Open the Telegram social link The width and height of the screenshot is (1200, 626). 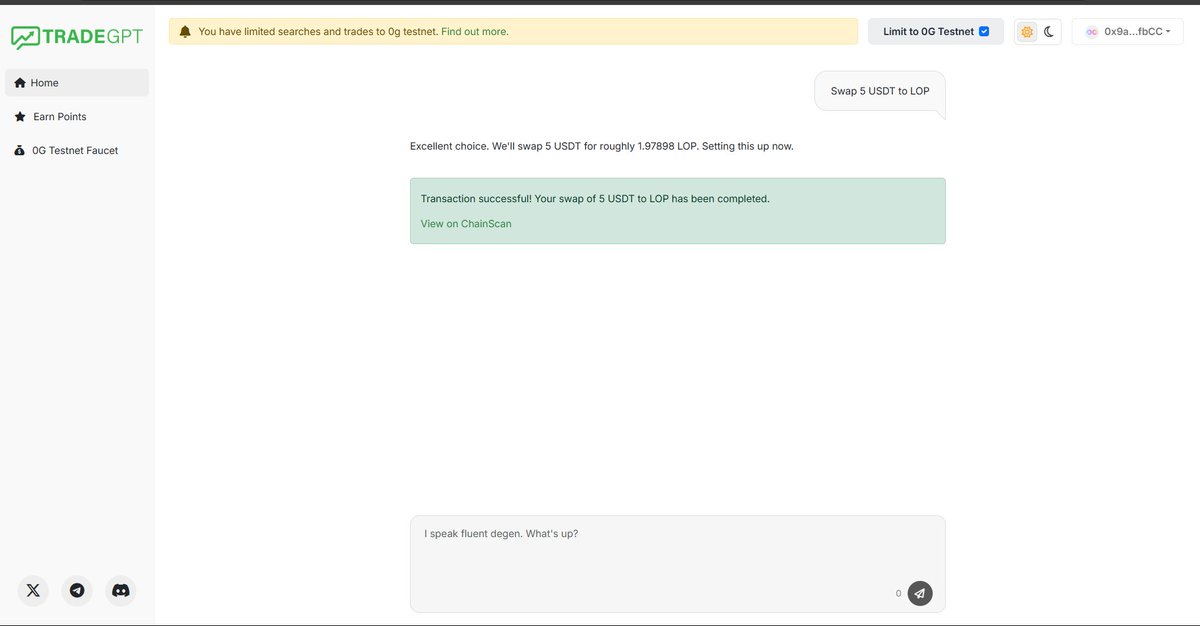(77, 591)
